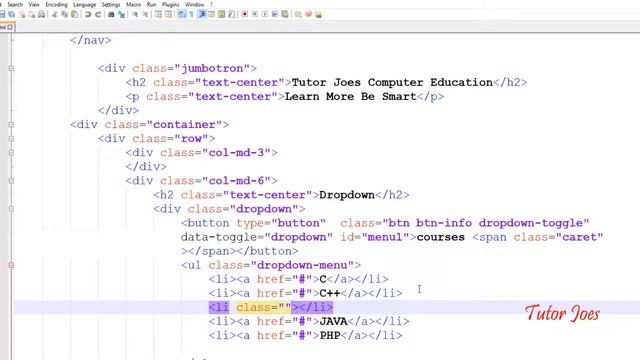Viewport: 640px width, 360px height.
Task: Zoom in using the toolbar icon
Action: pos(135,14)
